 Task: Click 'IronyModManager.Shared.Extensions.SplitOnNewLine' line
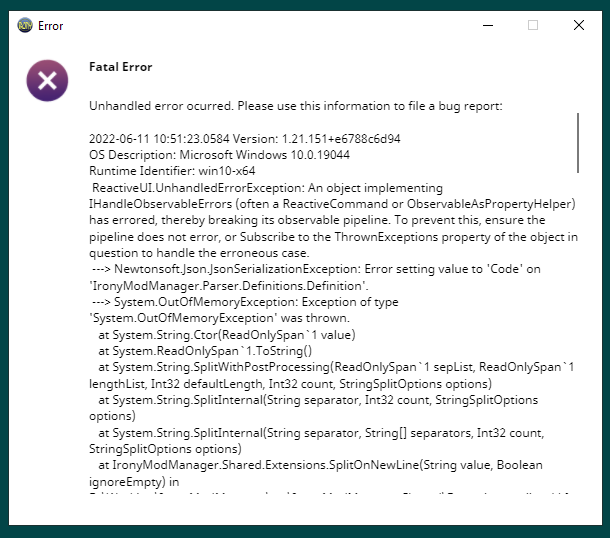(320, 465)
